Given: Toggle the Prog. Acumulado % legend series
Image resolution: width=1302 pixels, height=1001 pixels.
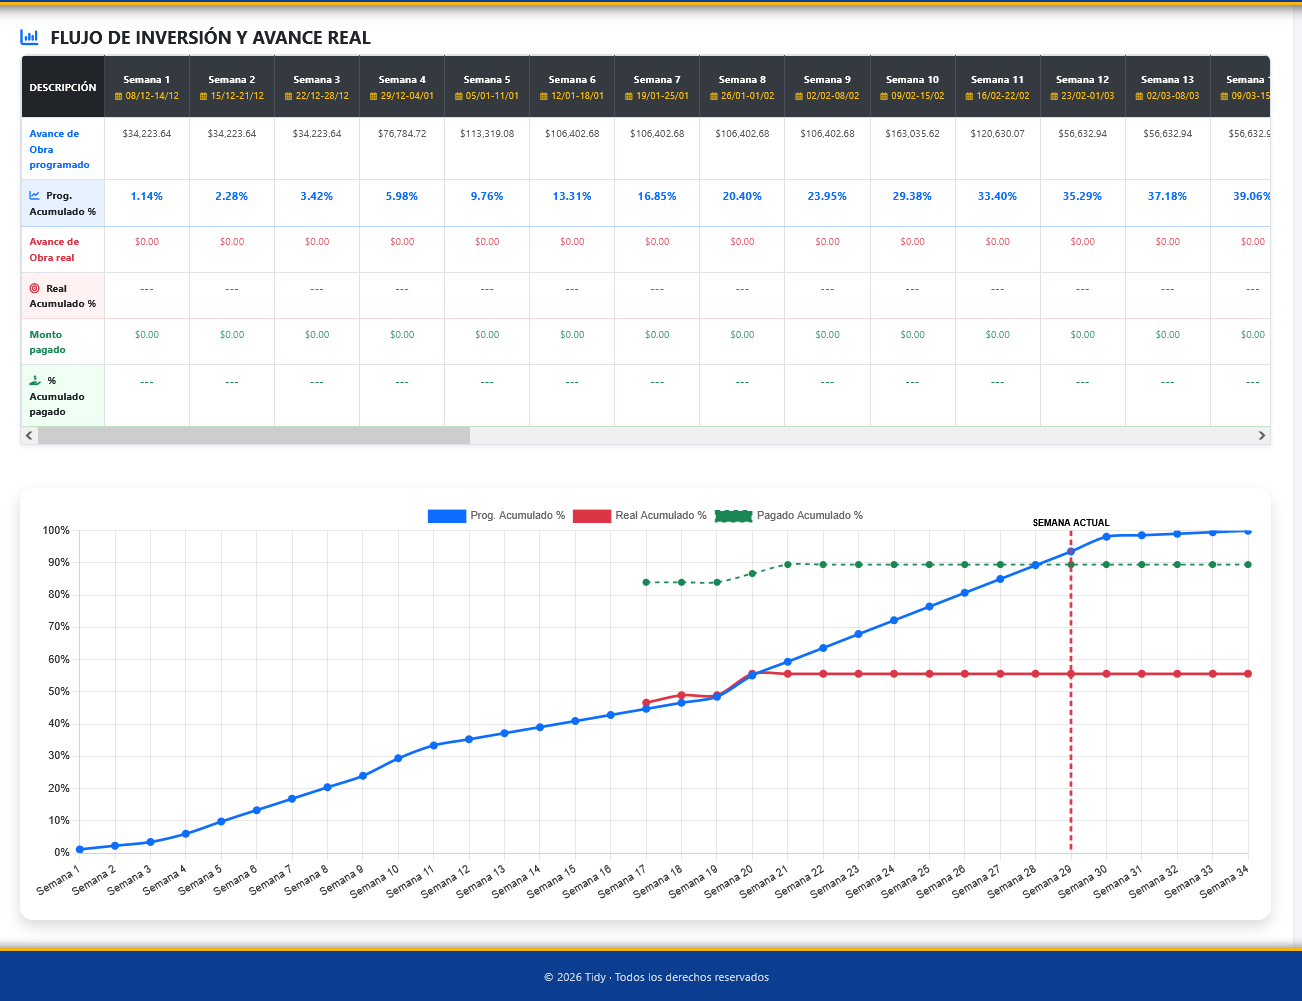Looking at the screenshot, I should (x=497, y=516).
